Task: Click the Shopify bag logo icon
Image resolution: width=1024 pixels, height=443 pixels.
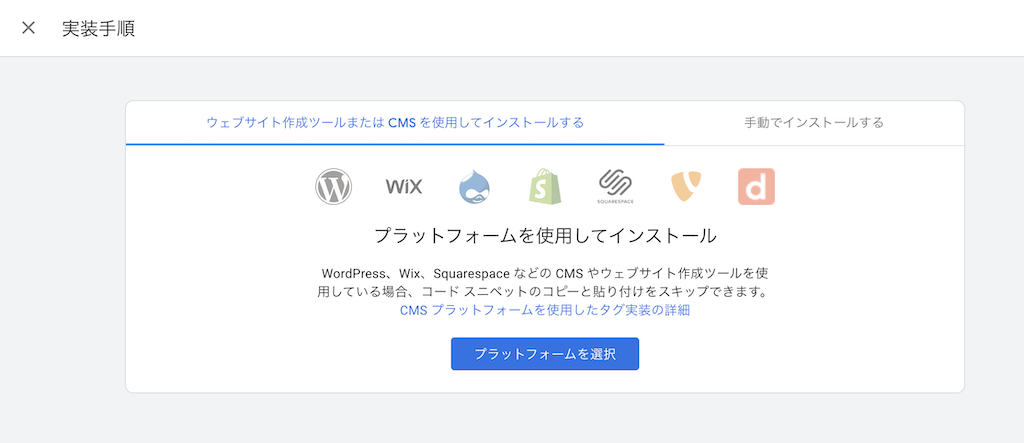Action: (x=545, y=187)
